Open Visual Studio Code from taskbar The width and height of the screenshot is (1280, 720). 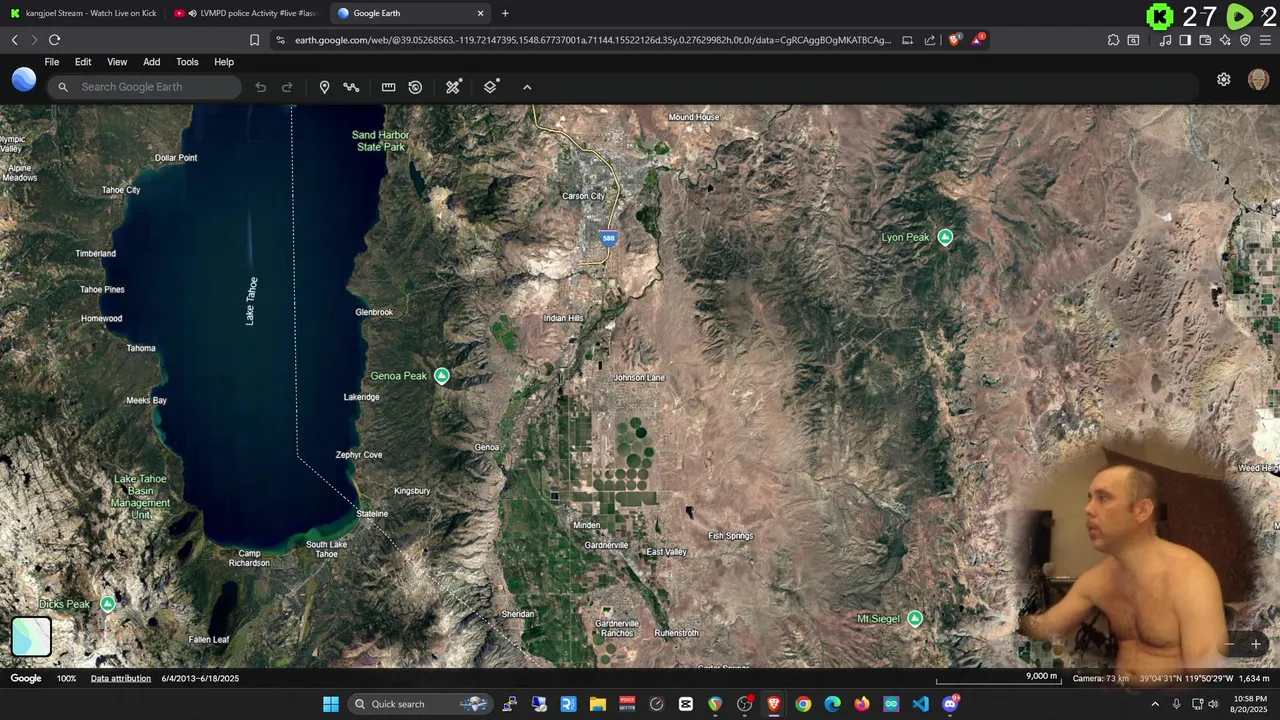[920, 704]
